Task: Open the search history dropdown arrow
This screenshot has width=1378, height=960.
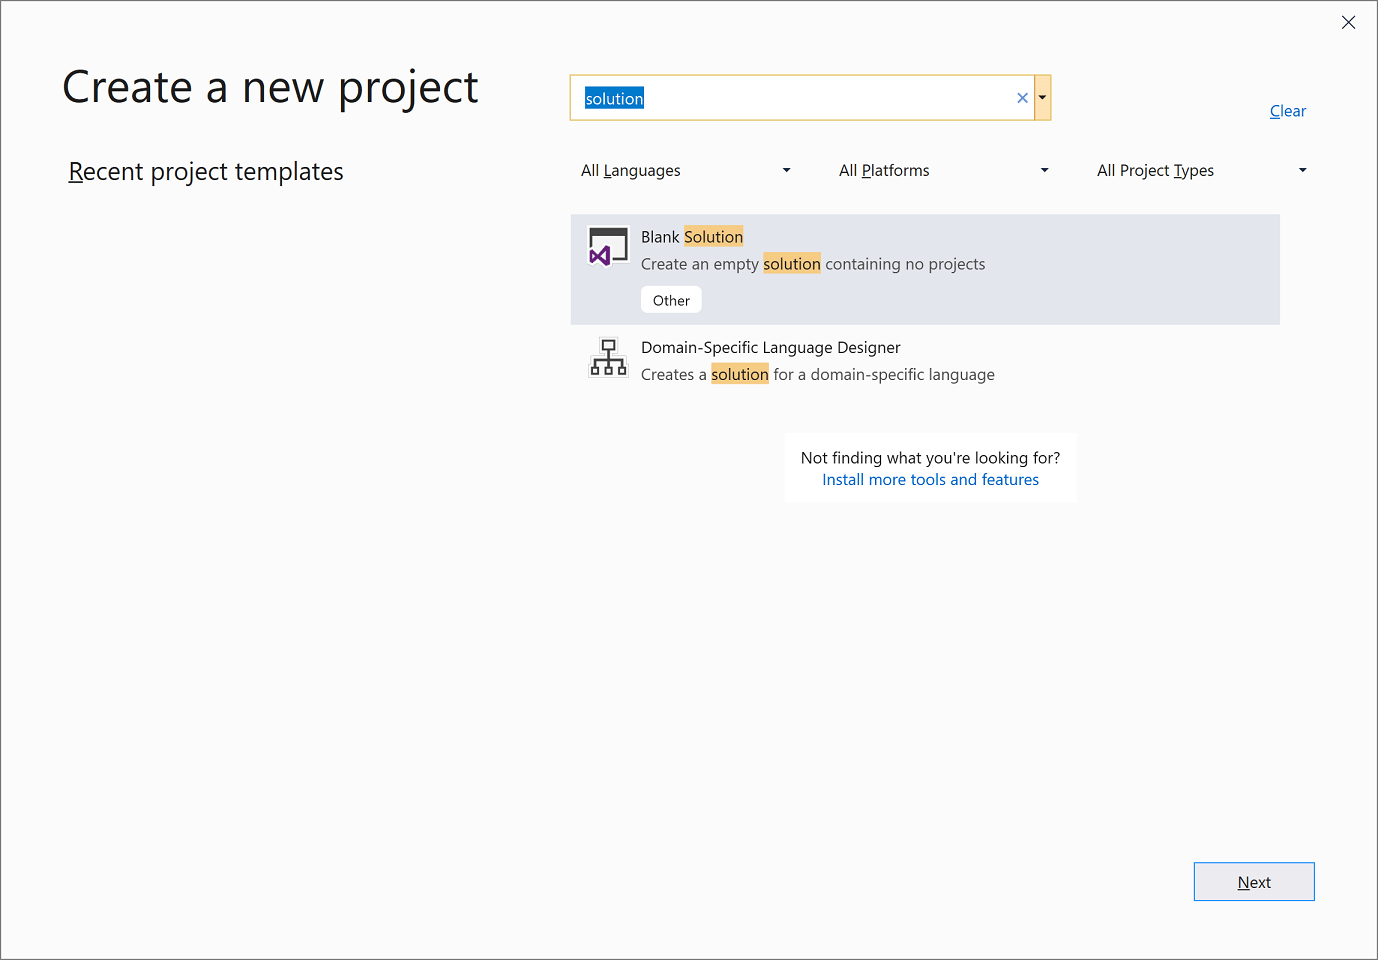Action: [x=1043, y=97]
